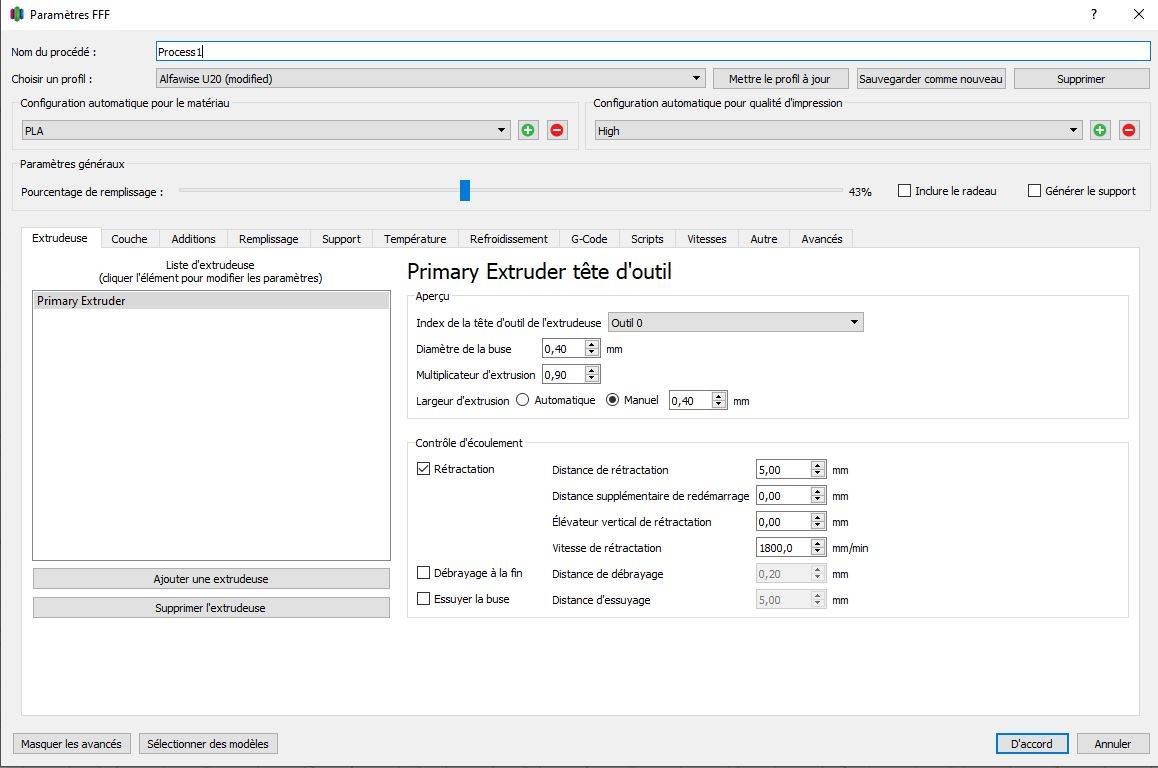
Task: Open the Outil 0 tool index dropdown
Action: 736,323
